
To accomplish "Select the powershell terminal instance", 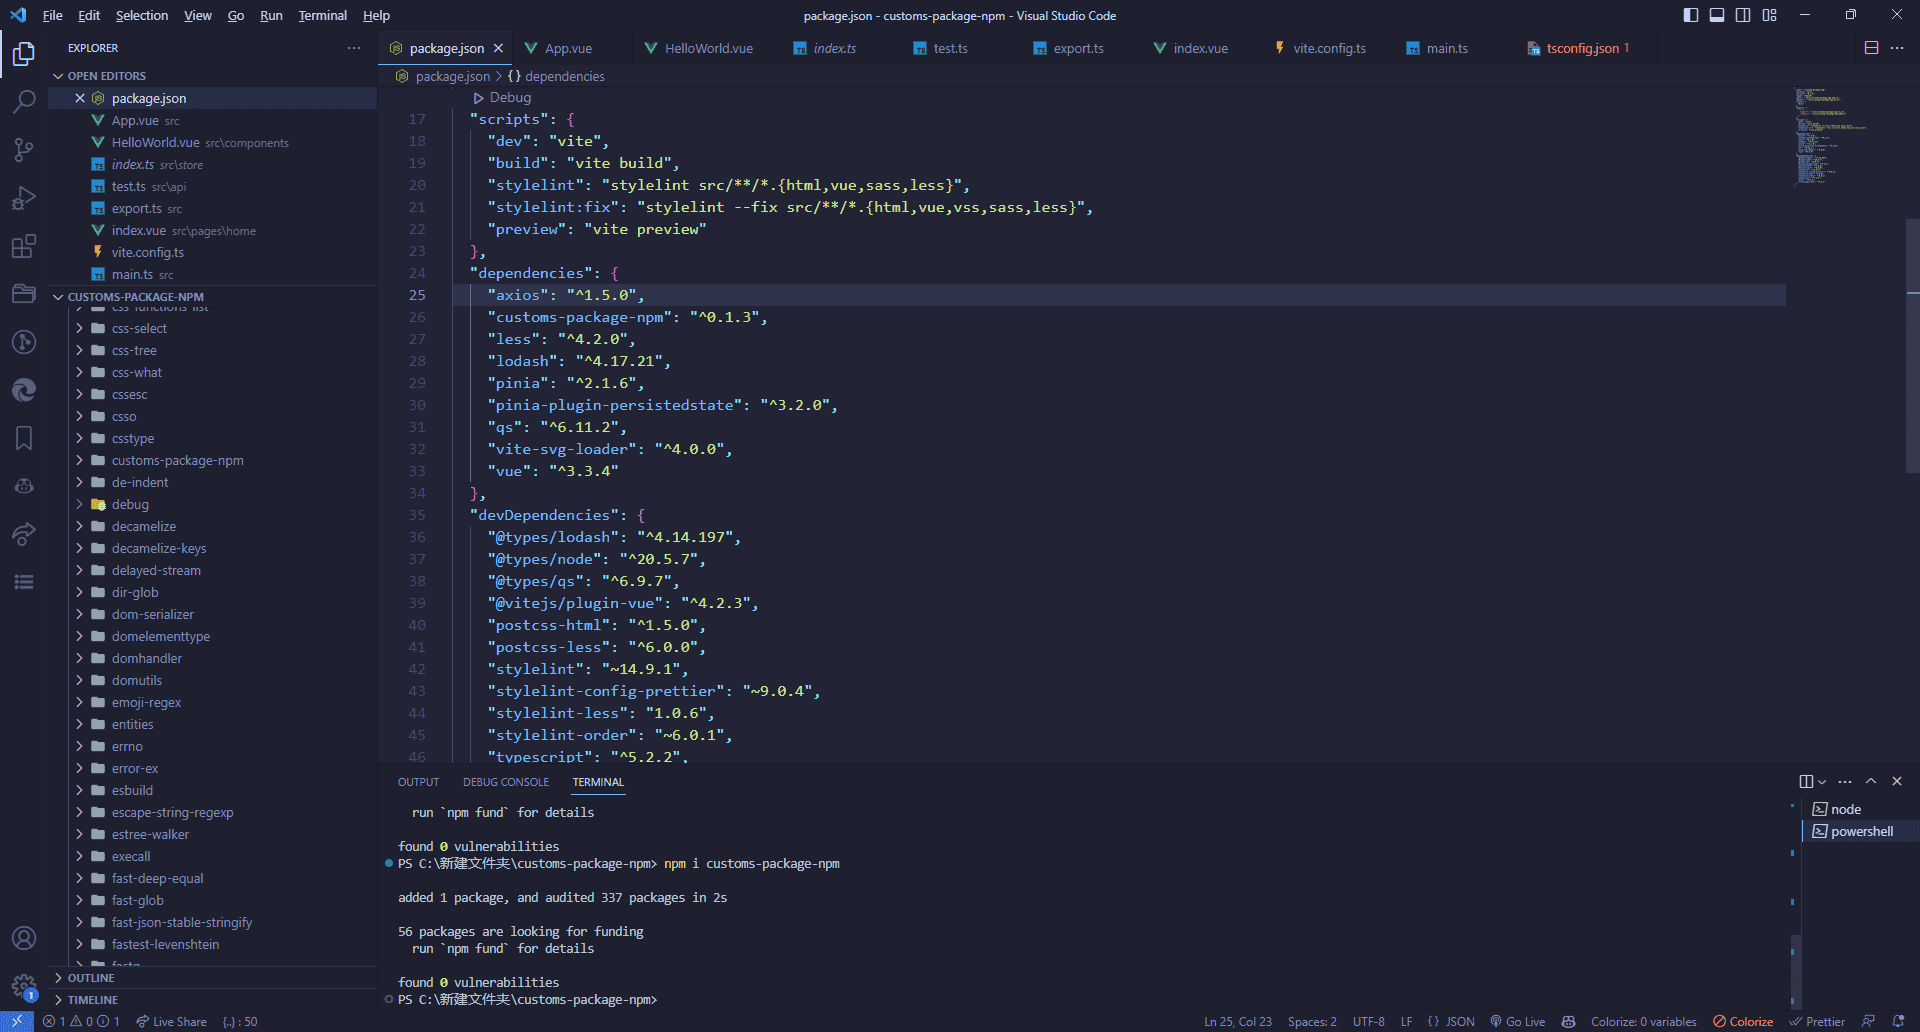I will [1861, 831].
